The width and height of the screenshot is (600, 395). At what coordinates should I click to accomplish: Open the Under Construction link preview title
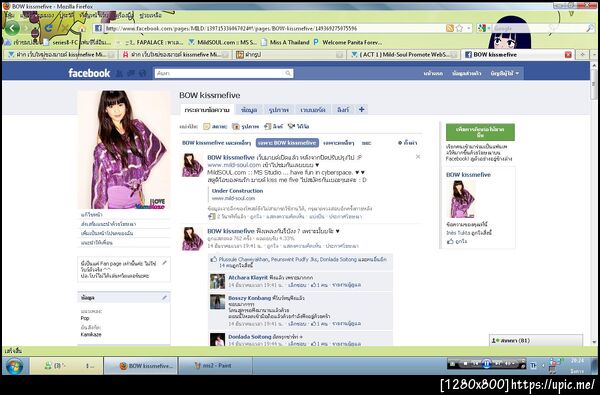(237, 191)
